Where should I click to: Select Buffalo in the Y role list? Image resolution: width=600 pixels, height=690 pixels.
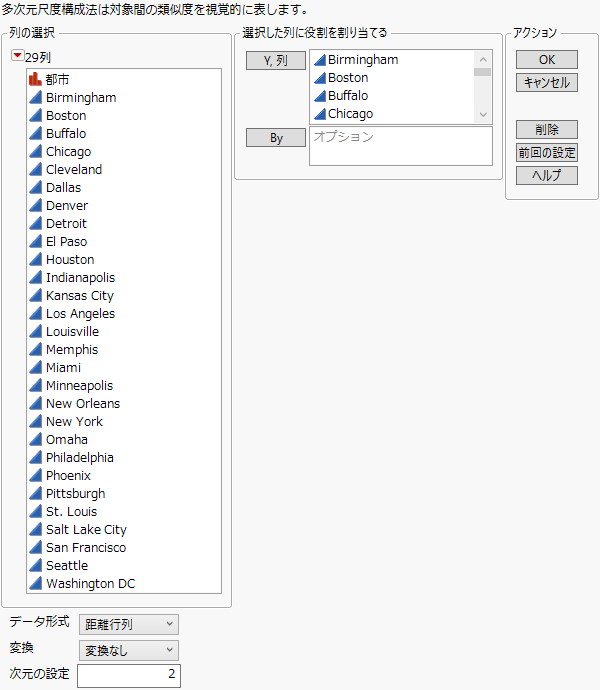coord(348,95)
